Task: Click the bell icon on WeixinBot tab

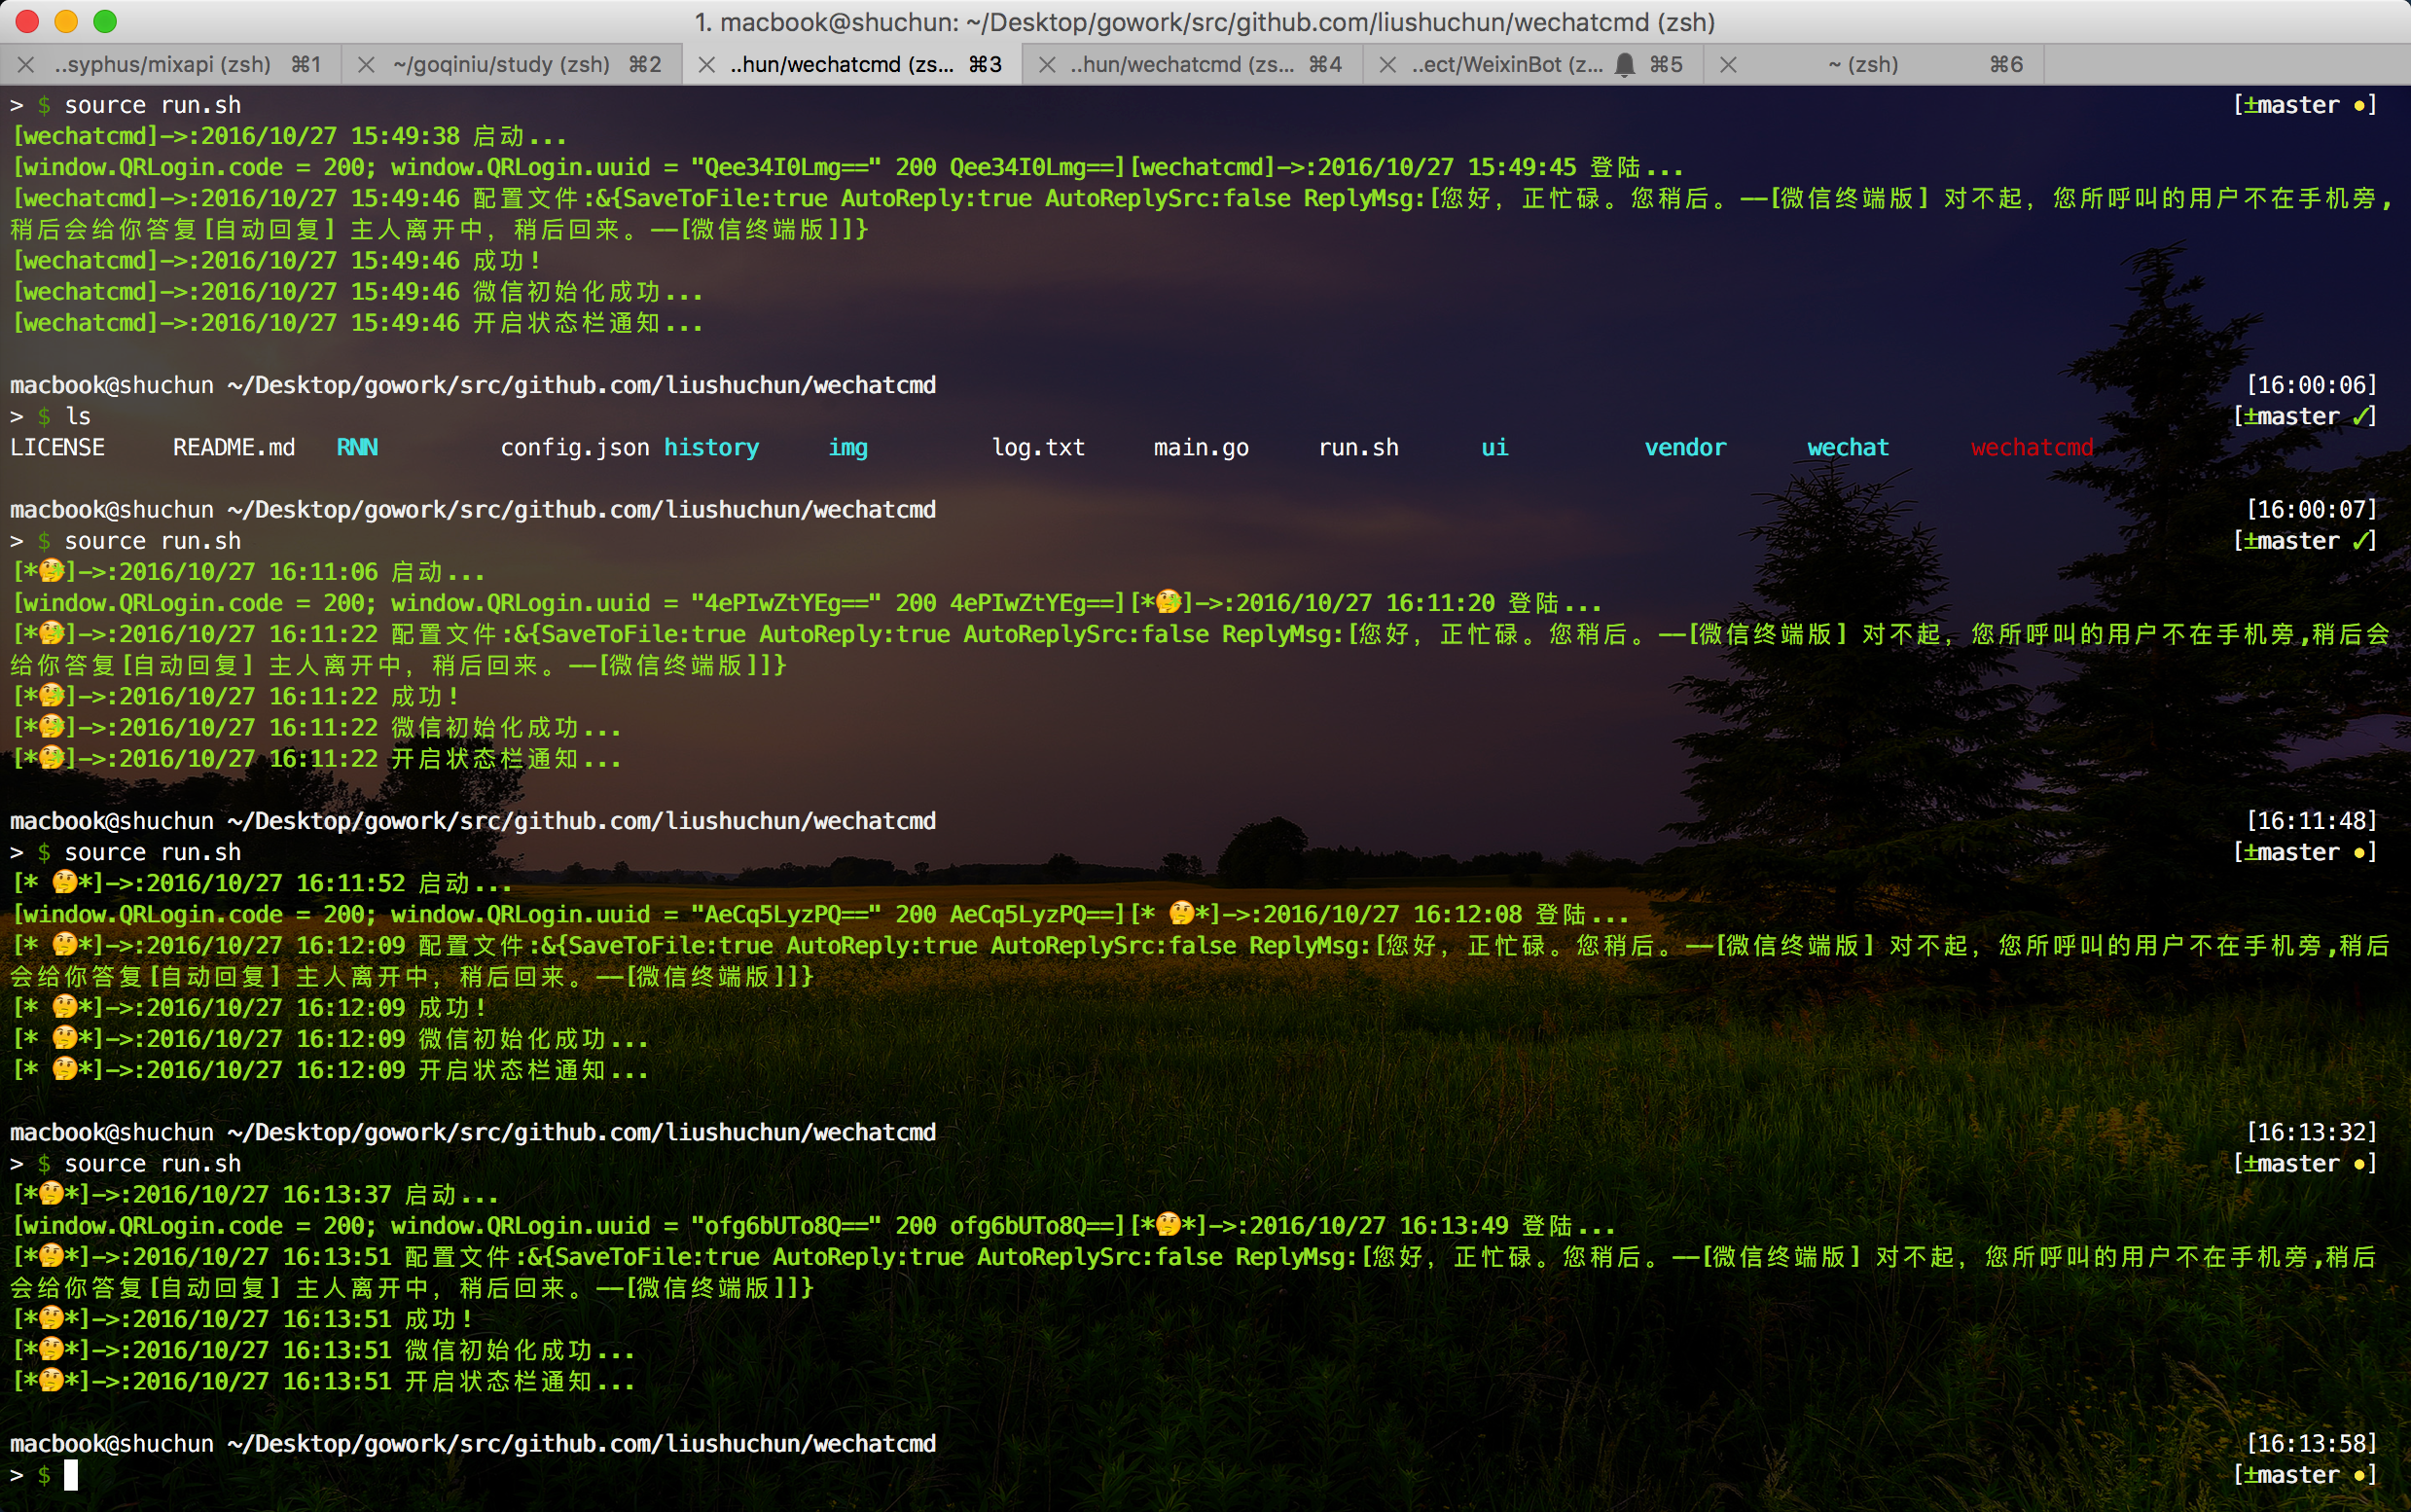Action: (1625, 65)
